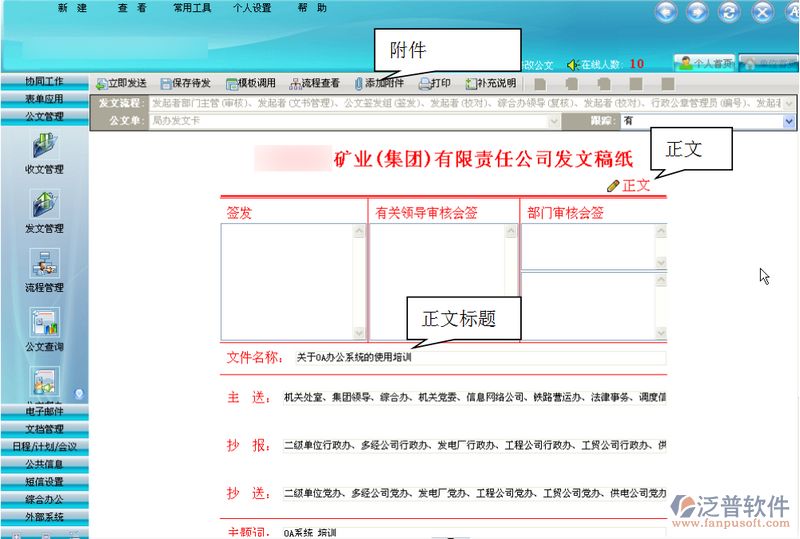Expand 文档管理 sidebar section
This screenshot has width=800, height=539.
click(44, 429)
